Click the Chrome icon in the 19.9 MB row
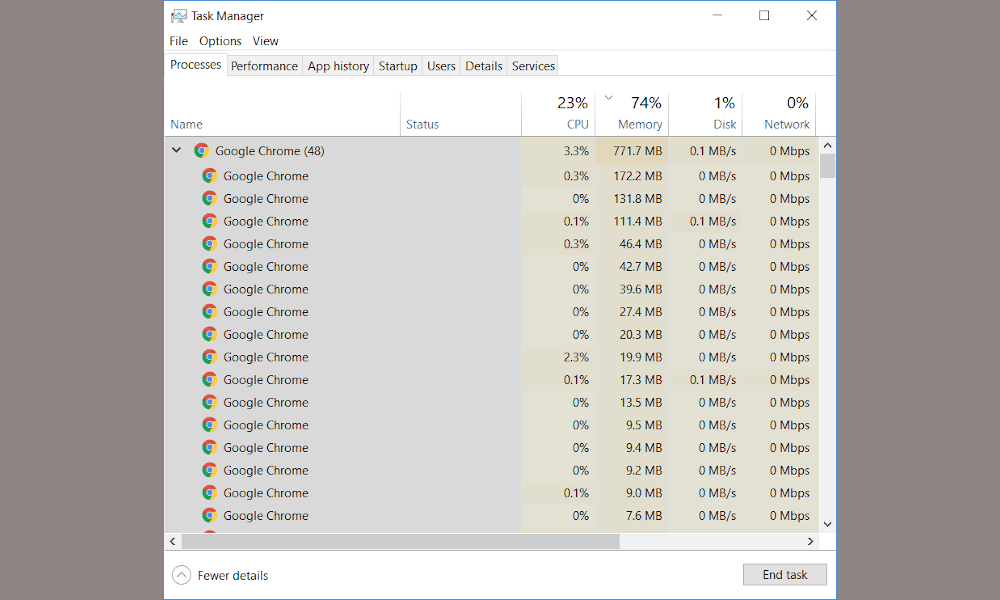 [x=209, y=357]
